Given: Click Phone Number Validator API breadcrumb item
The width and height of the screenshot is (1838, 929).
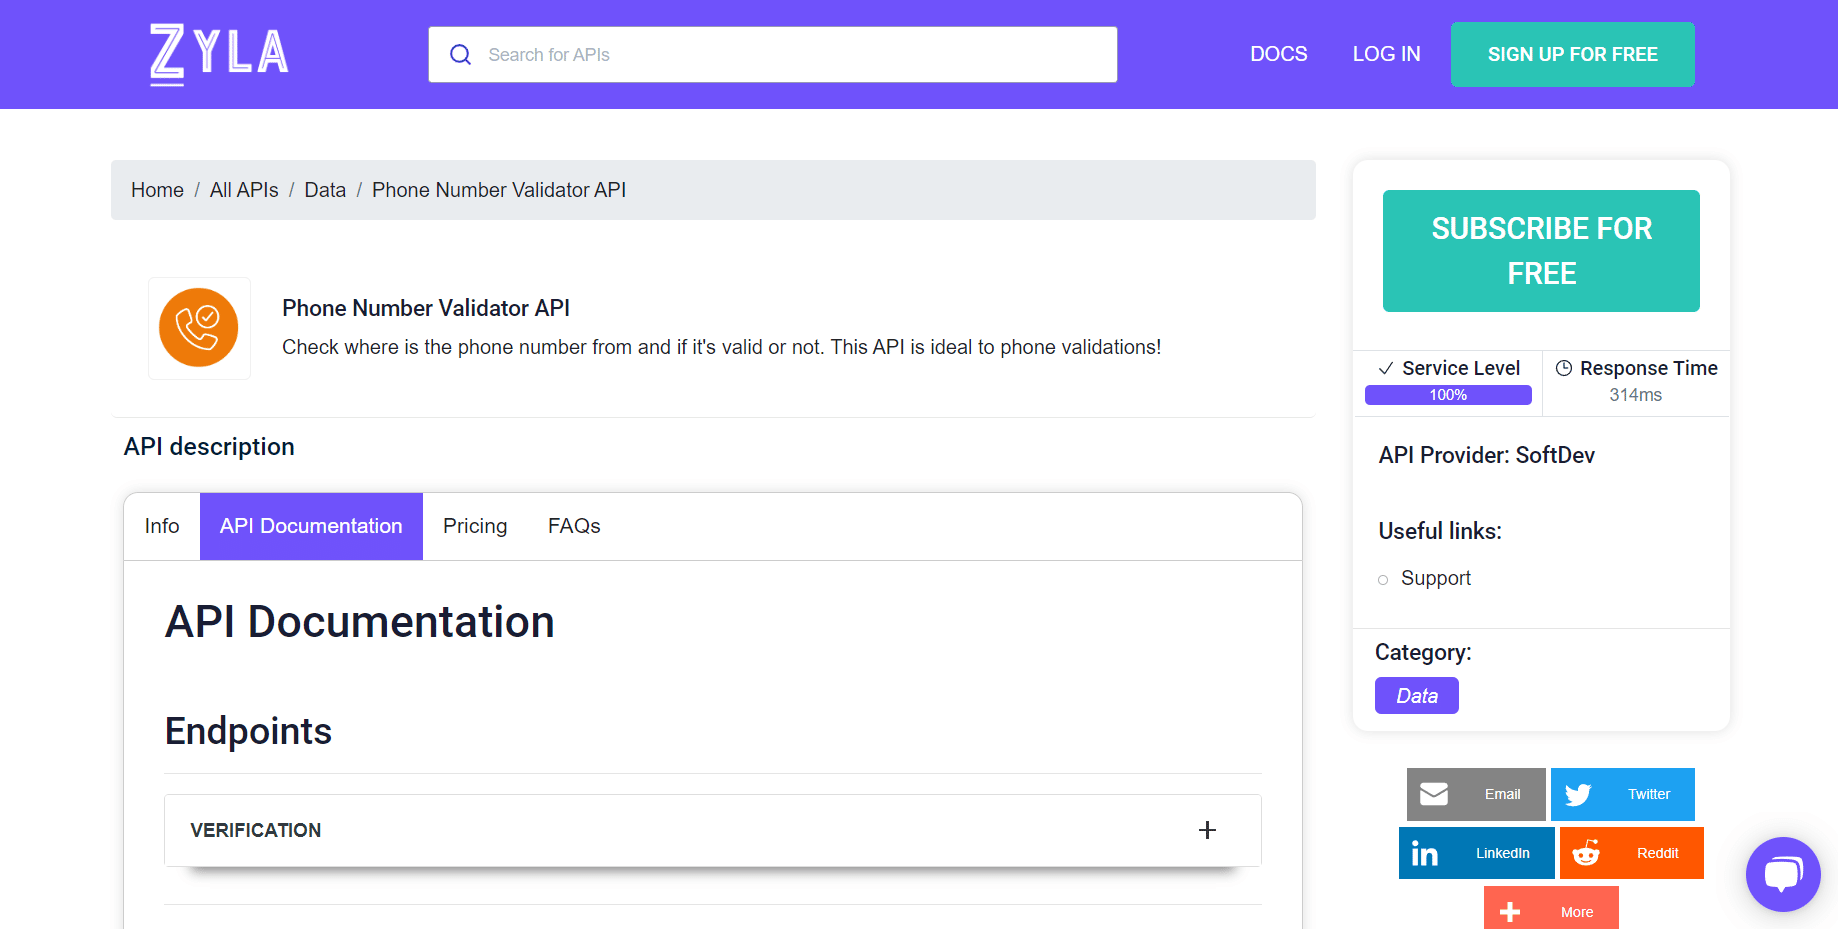Looking at the screenshot, I should point(499,190).
